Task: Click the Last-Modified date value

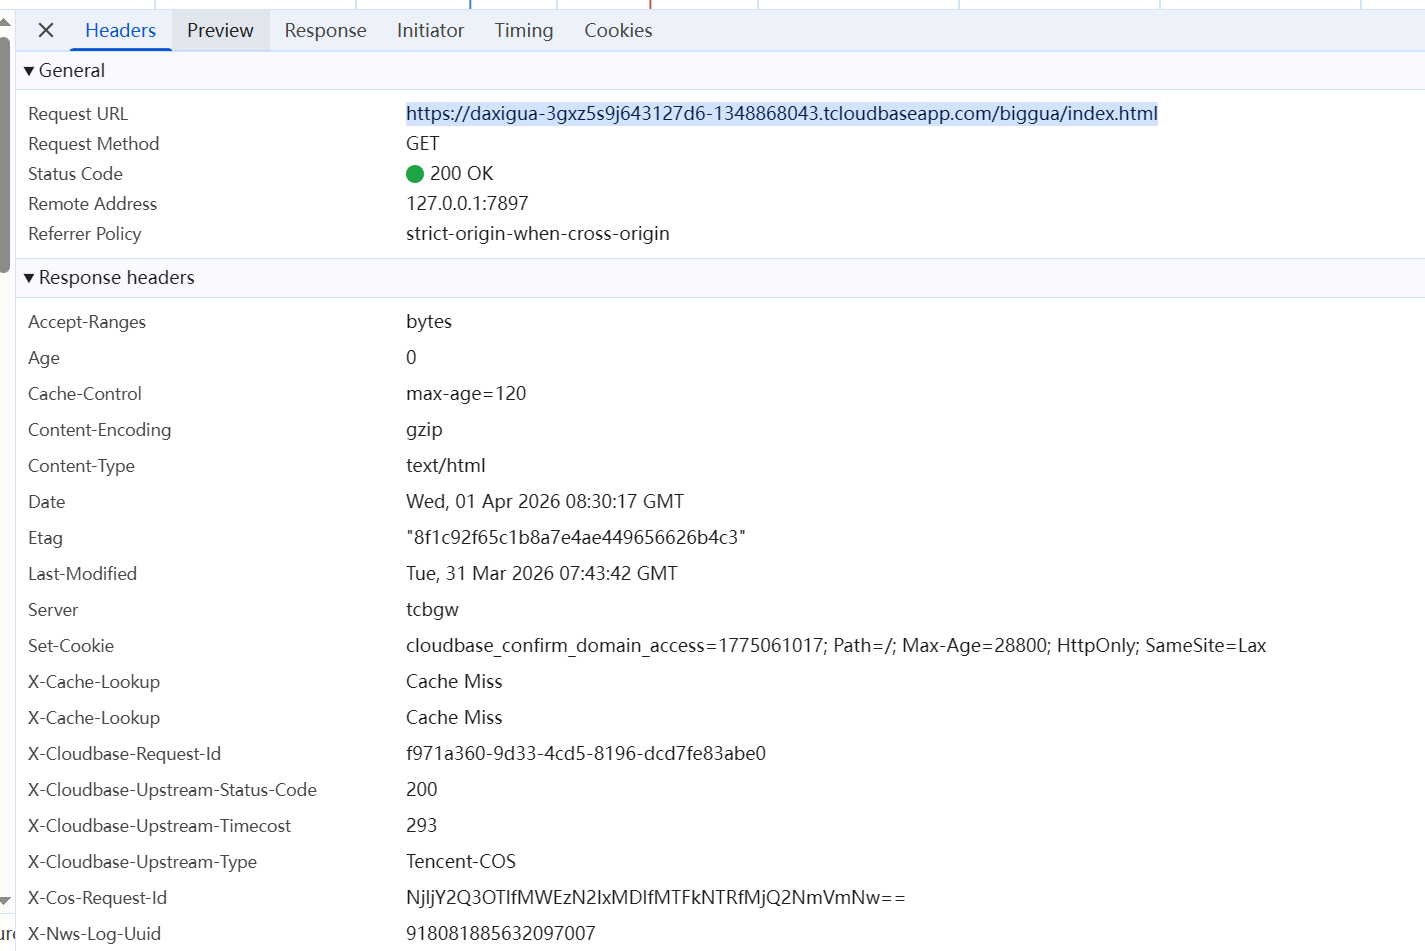Action: [541, 574]
